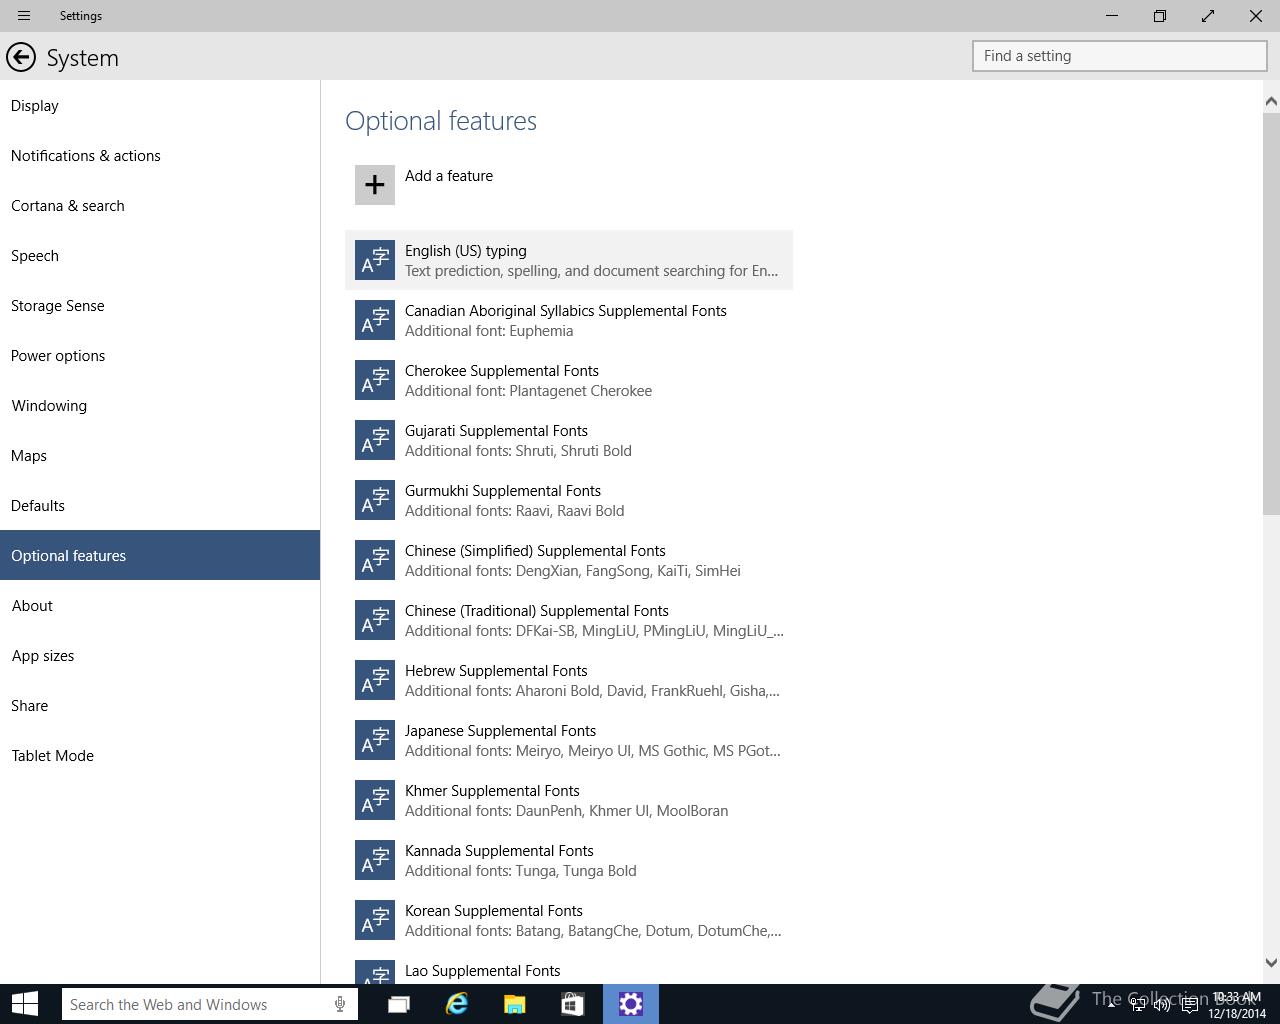Open the Action Center notification icon

click(1190, 1006)
